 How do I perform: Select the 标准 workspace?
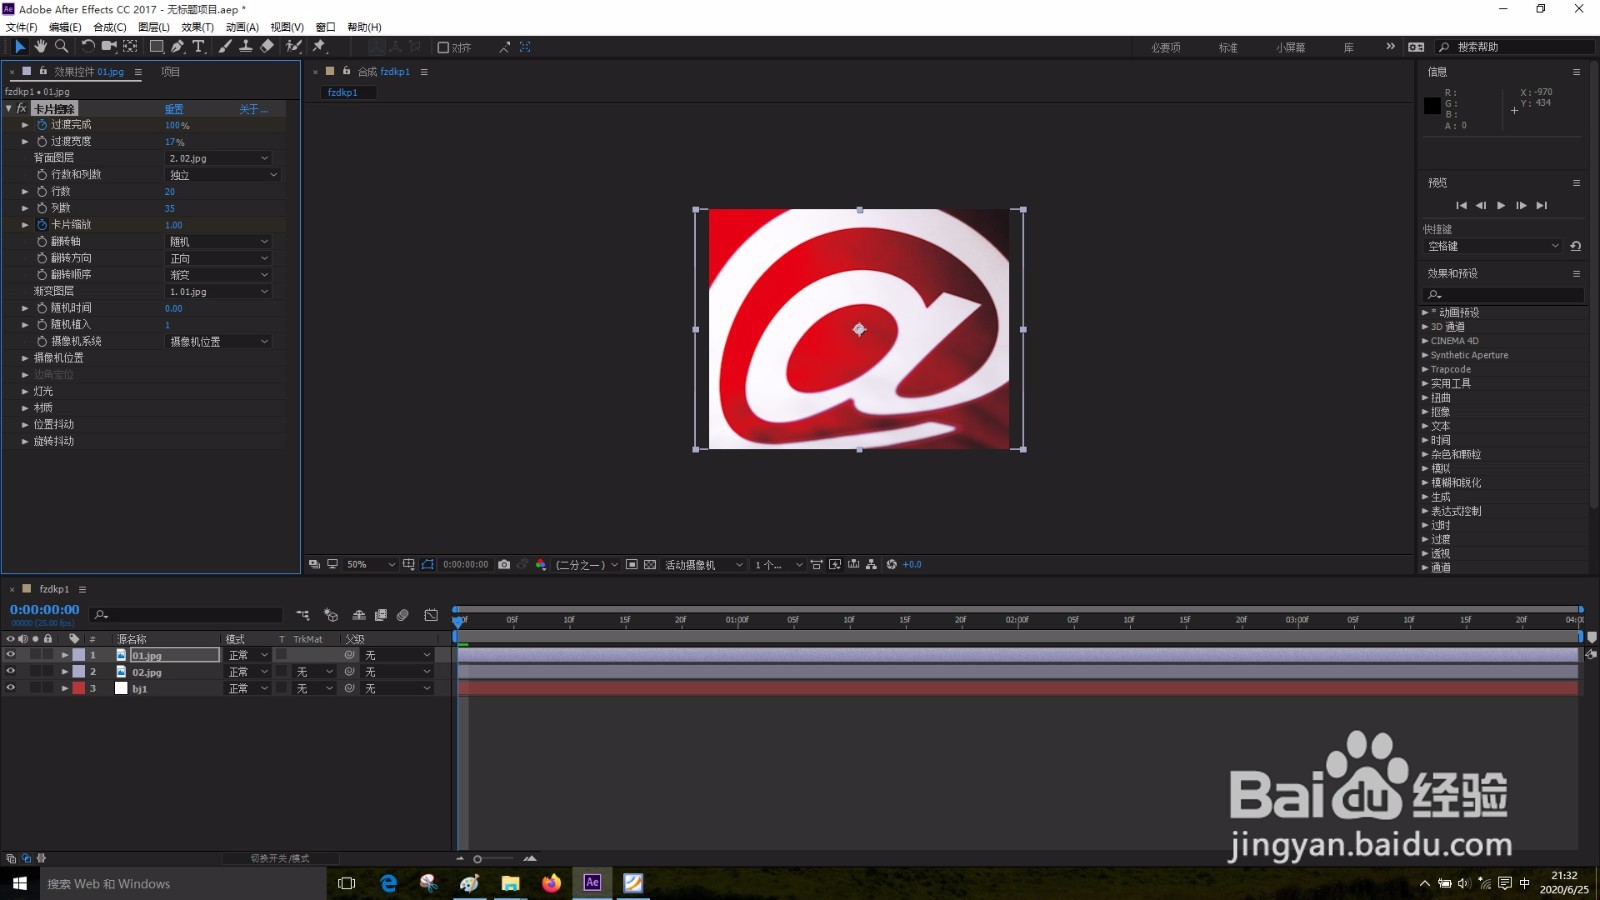1228,47
